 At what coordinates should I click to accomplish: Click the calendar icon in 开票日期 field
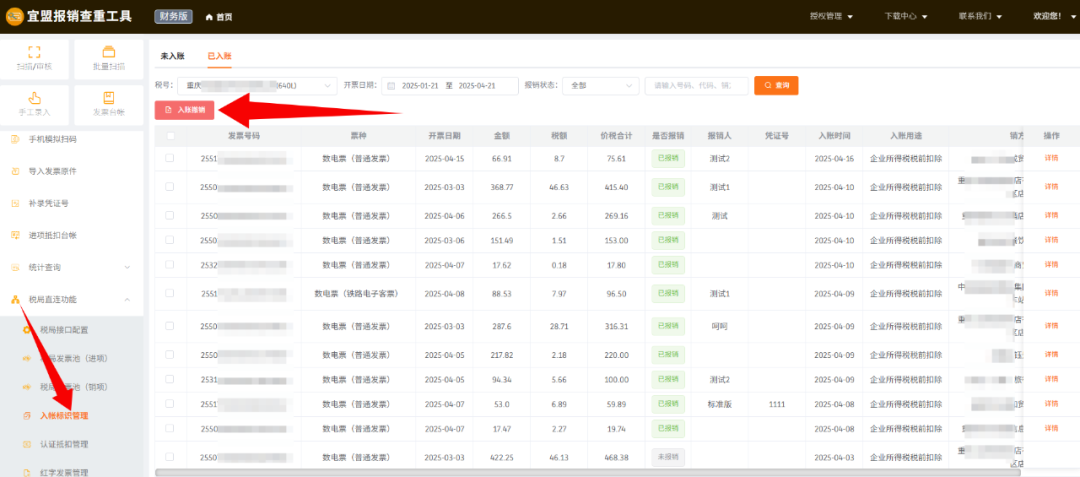tap(391, 86)
